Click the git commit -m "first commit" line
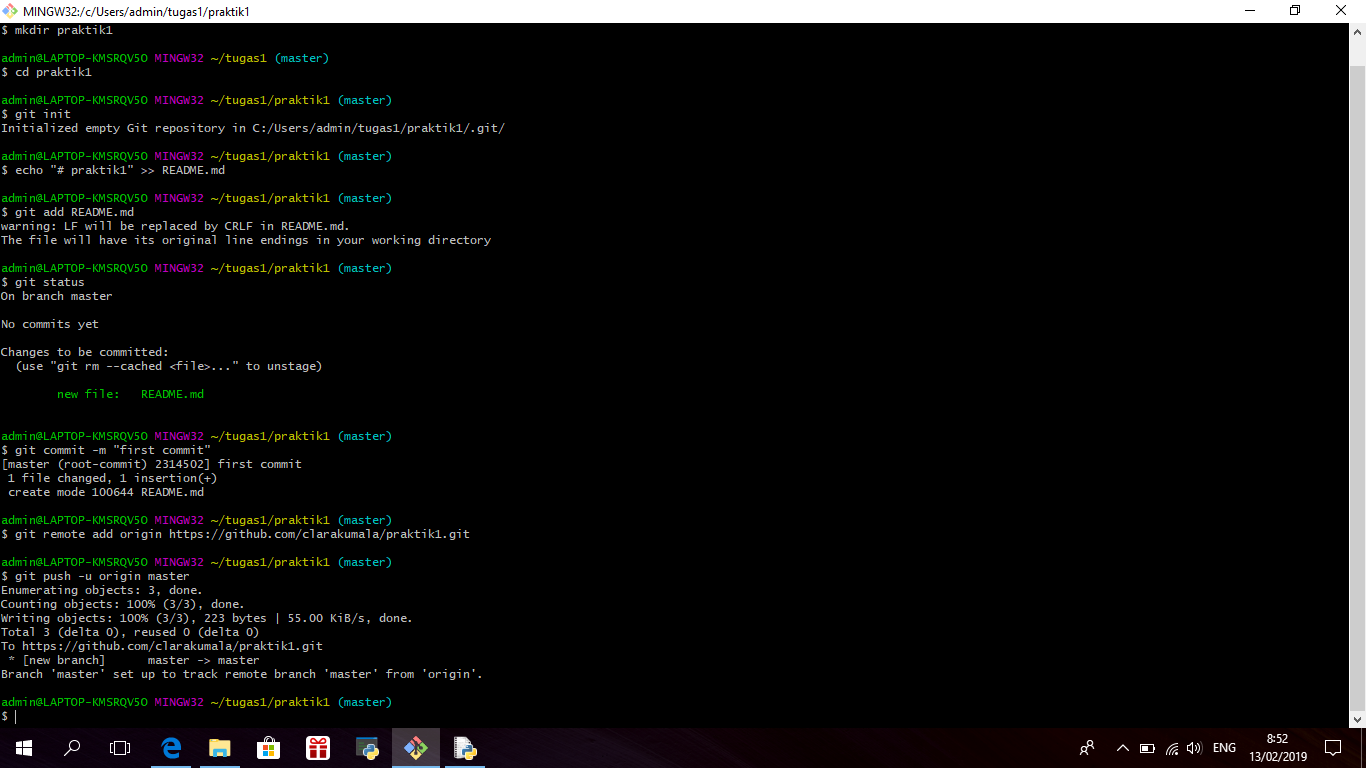1366x768 pixels. click(x=106, y=450)
